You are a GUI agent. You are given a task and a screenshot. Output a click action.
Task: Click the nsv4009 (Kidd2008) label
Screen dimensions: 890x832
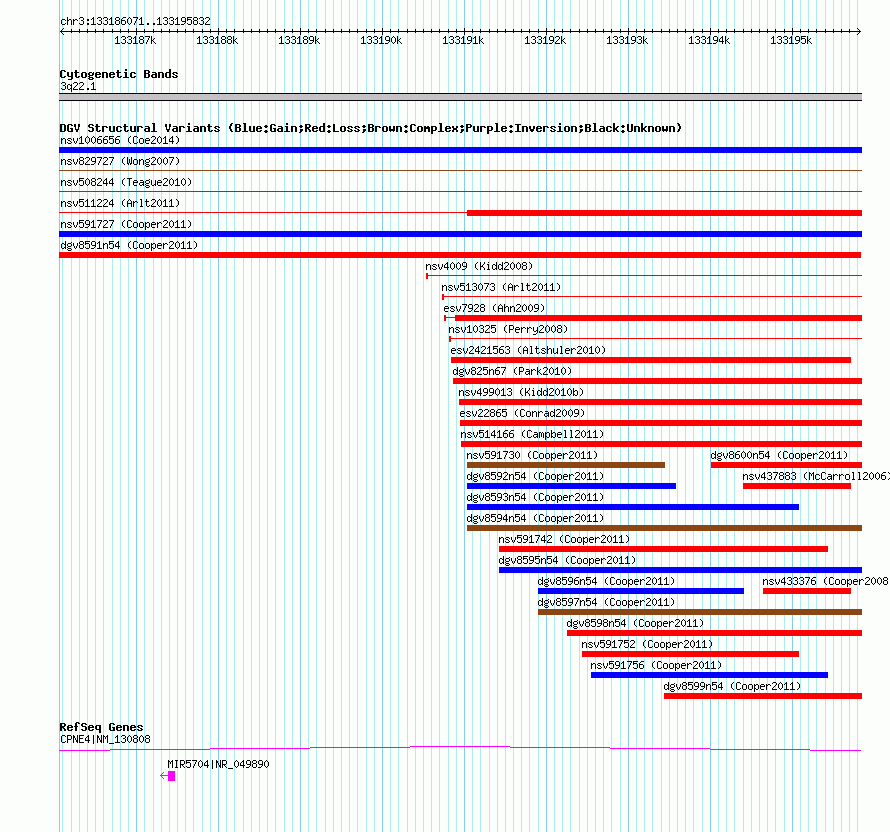tap(479, 266)
